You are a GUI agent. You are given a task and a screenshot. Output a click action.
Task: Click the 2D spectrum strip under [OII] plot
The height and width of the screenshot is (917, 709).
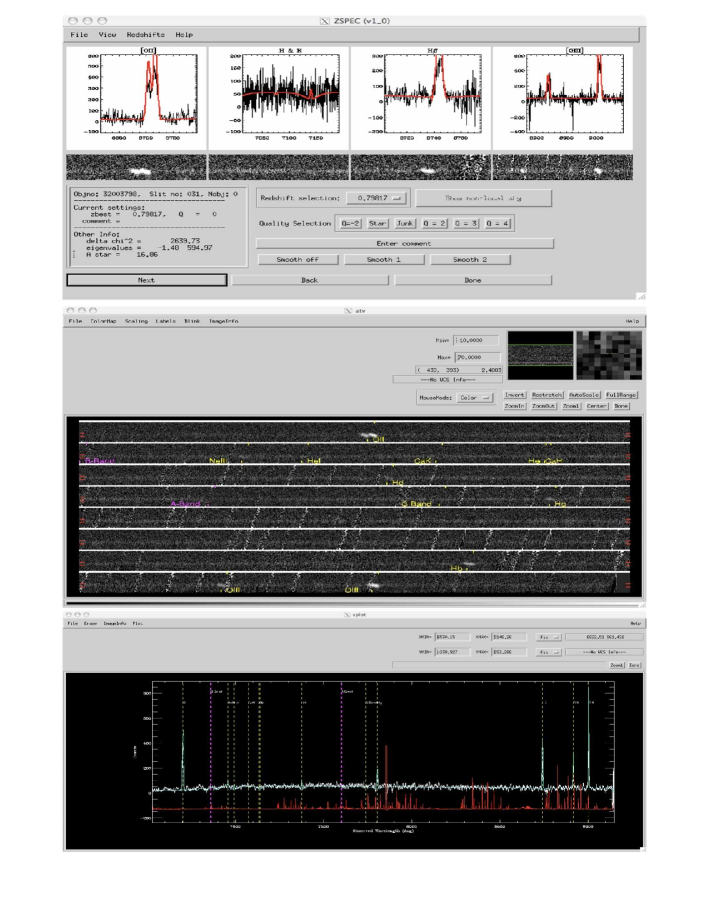(136, 167)
